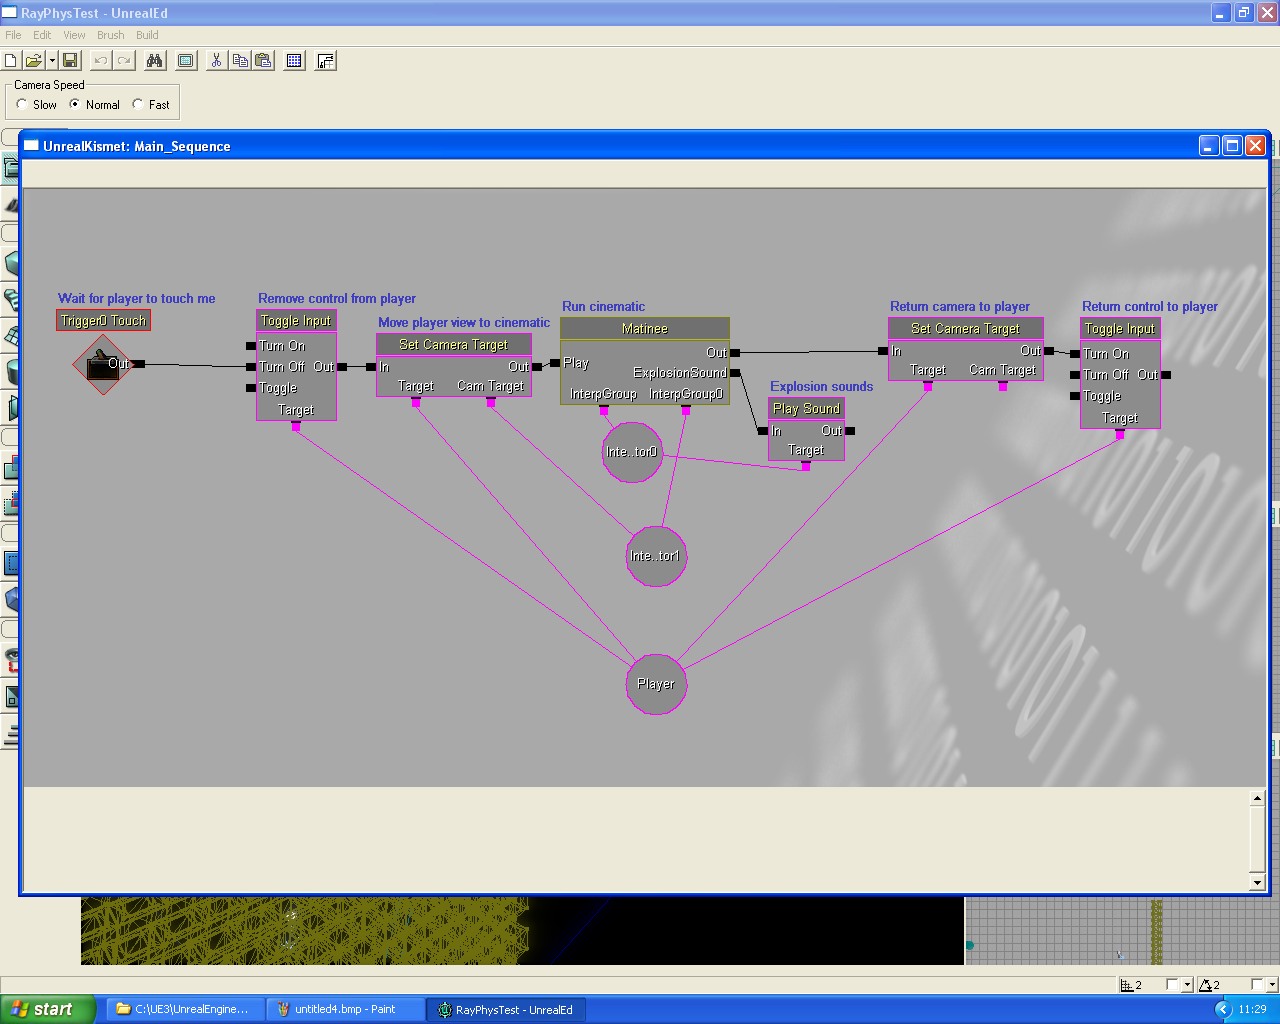Save the map with floppy icon
Screen dimensions: 1280x1024
tap(70, 61)
